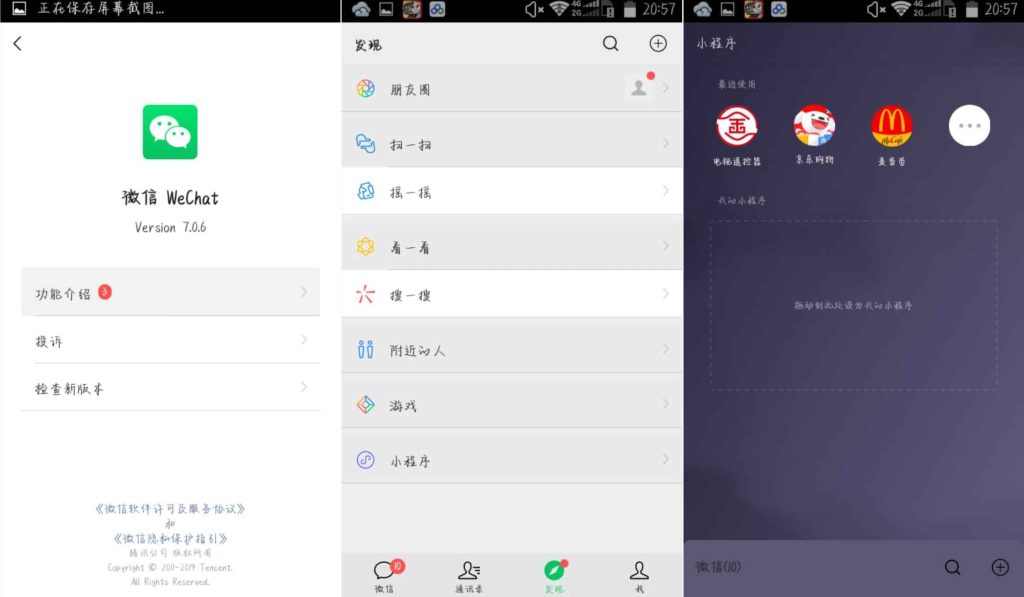Expand chevron on 摇一摇 row
Viewport: 1024px width, 597px height.
(x=665, y=191)
